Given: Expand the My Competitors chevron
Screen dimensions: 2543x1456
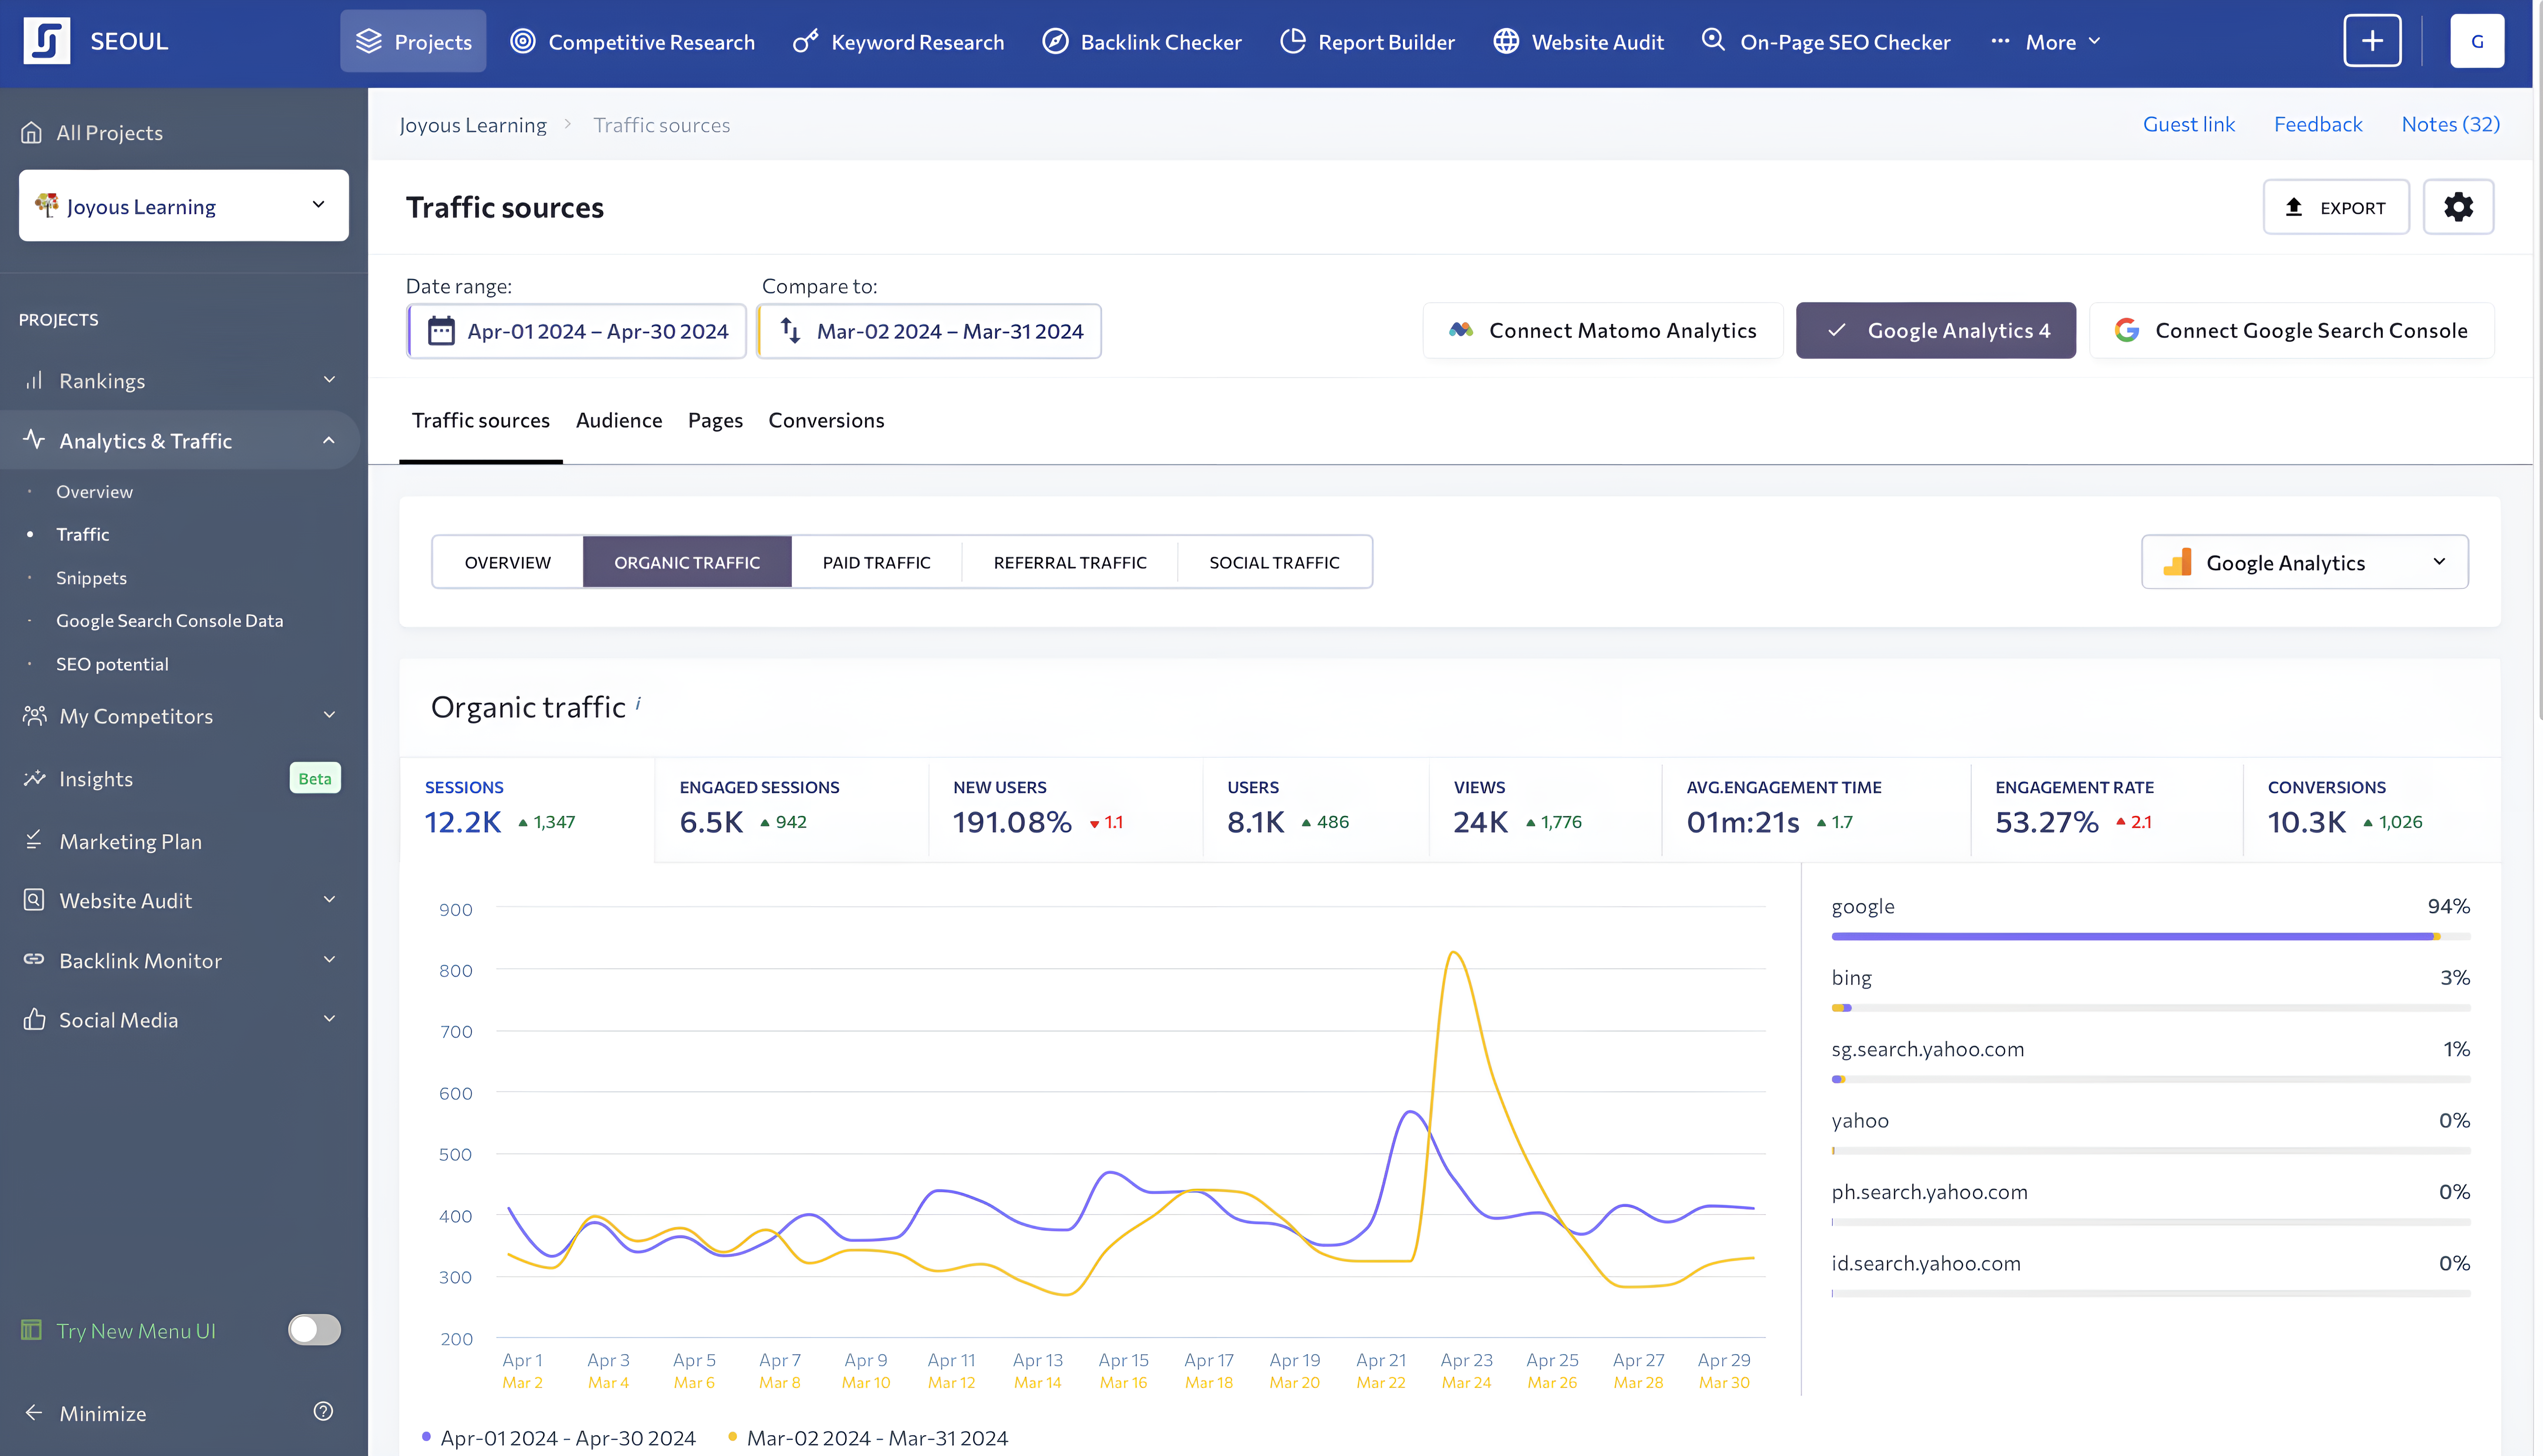Looking at the screenshot, I should [329, 714].
